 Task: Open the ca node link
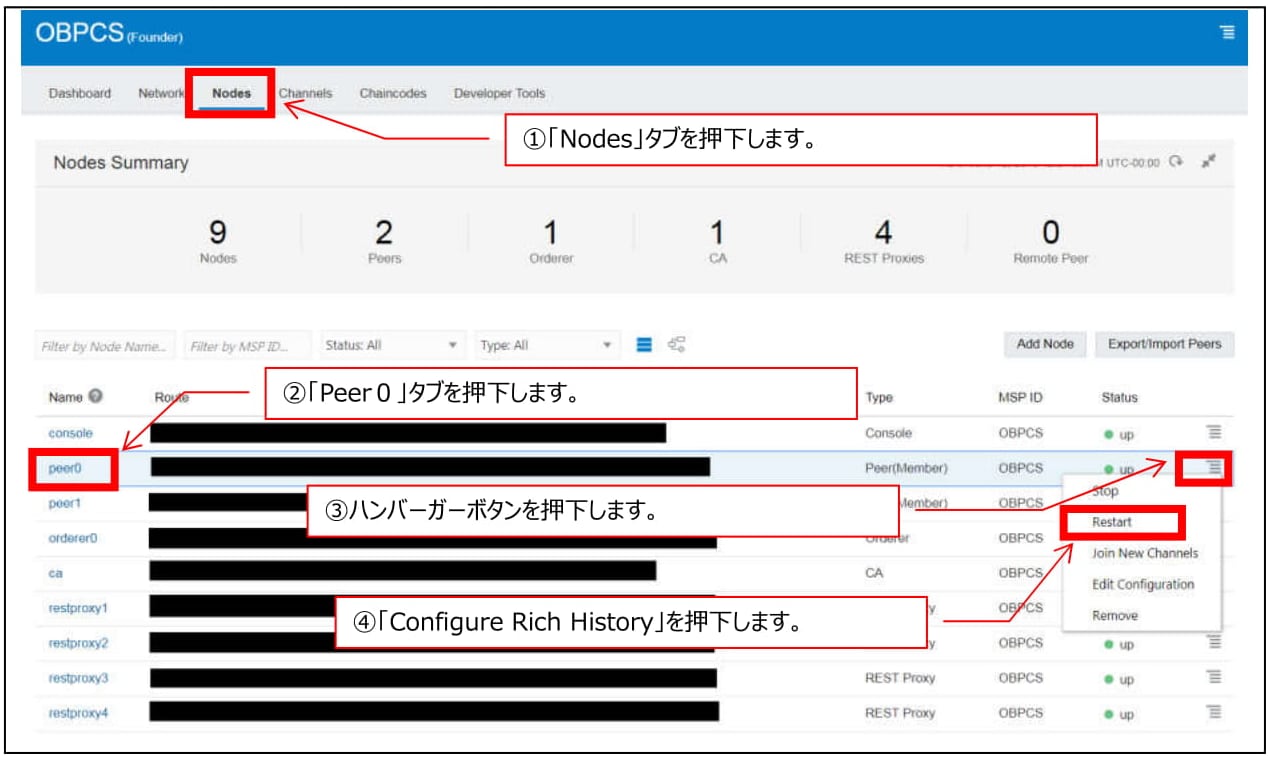click(55, 573)
